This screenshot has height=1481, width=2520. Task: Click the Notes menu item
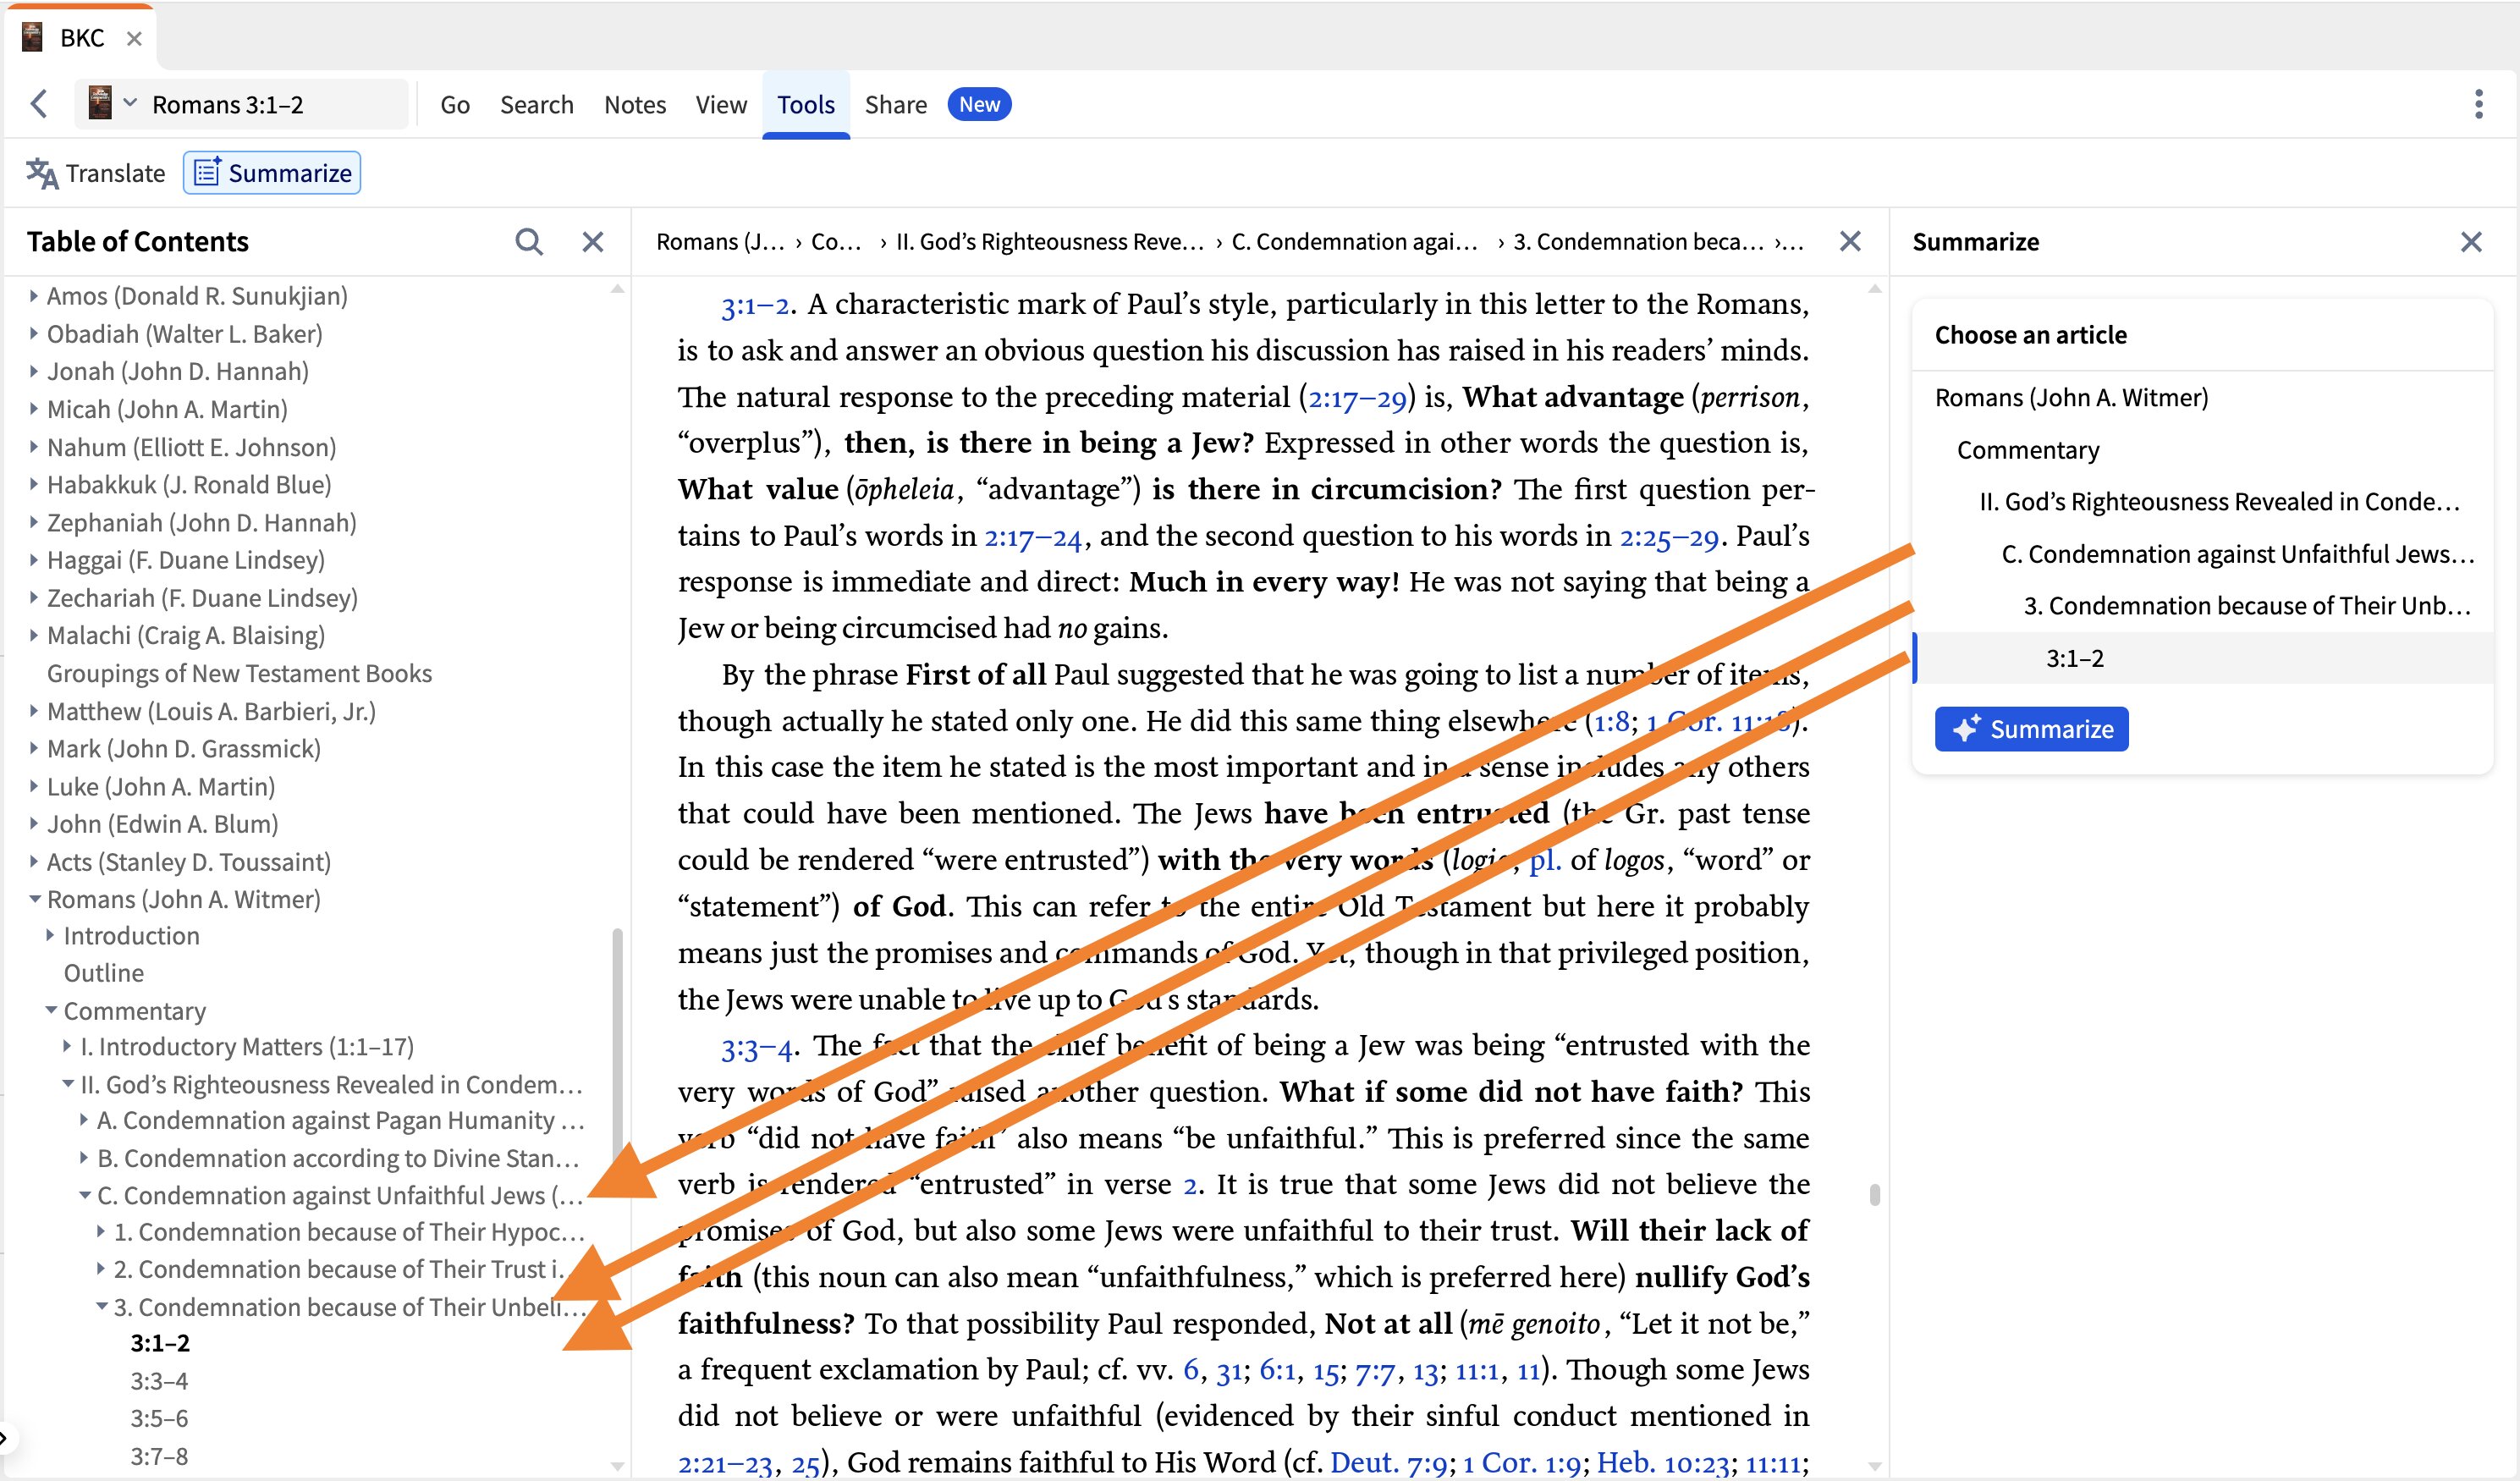click(x=634, y=104)
